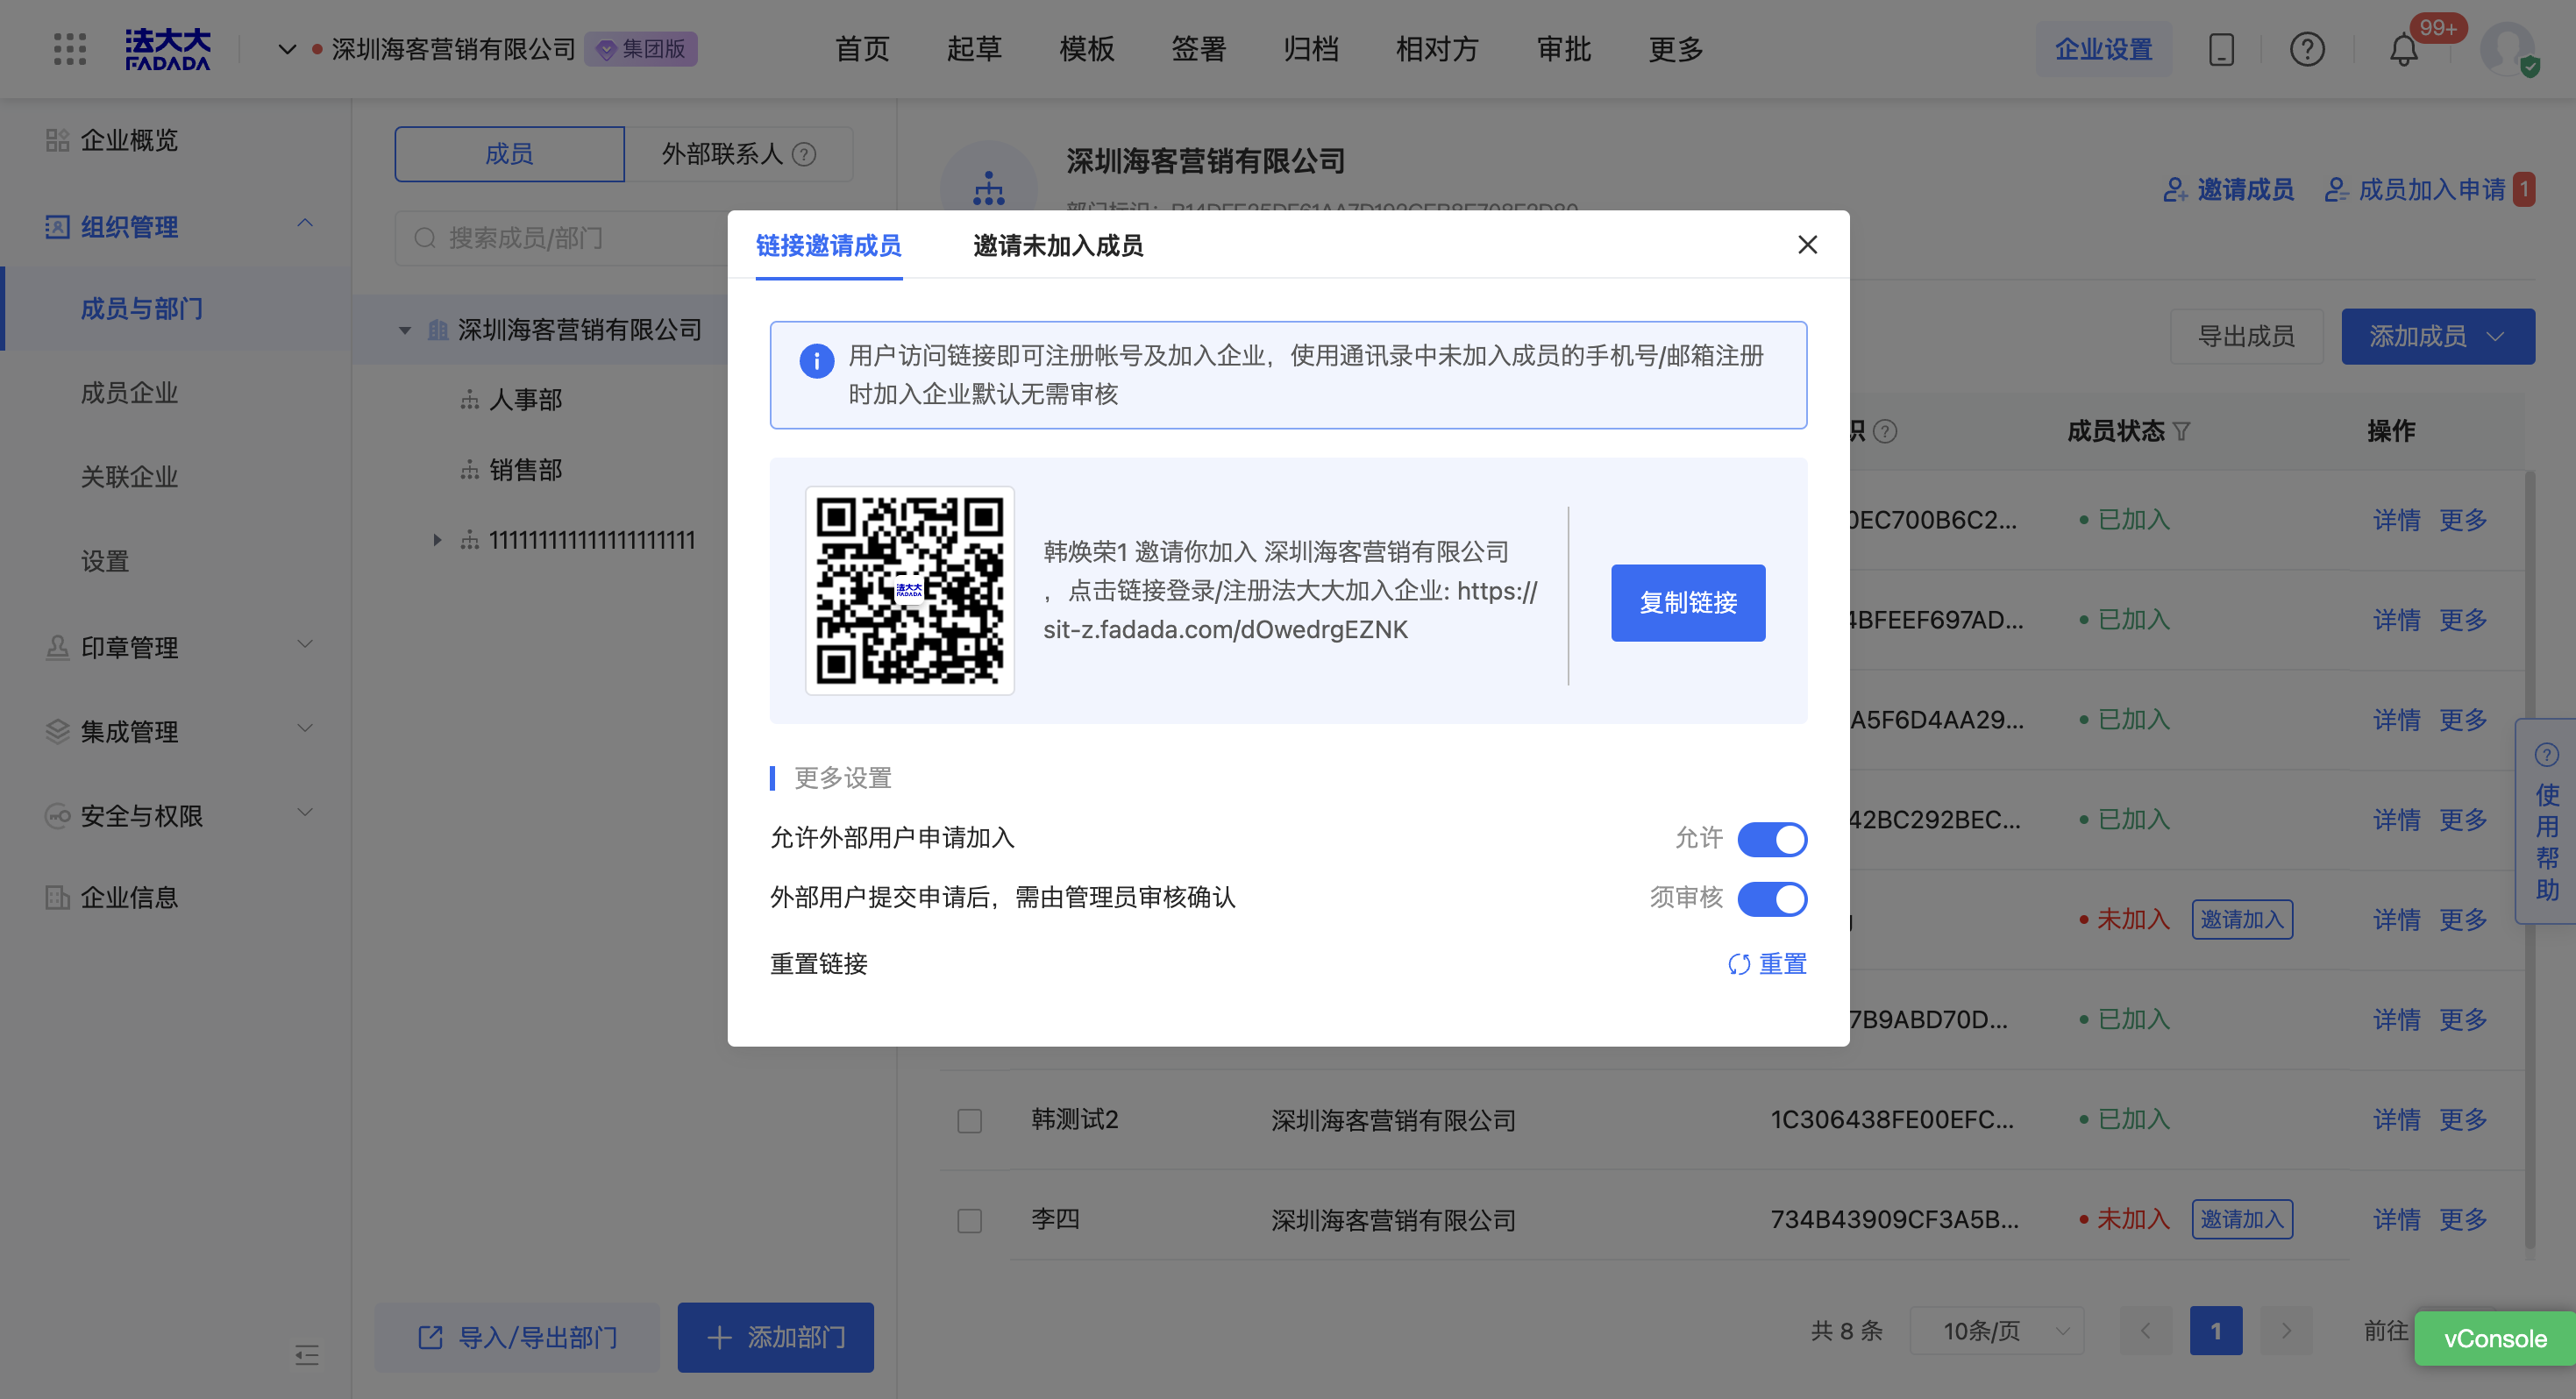Screen dimensions: 2576x1399
Task: Click the 企业信息 sidebar icon
Action: [57, 897]
